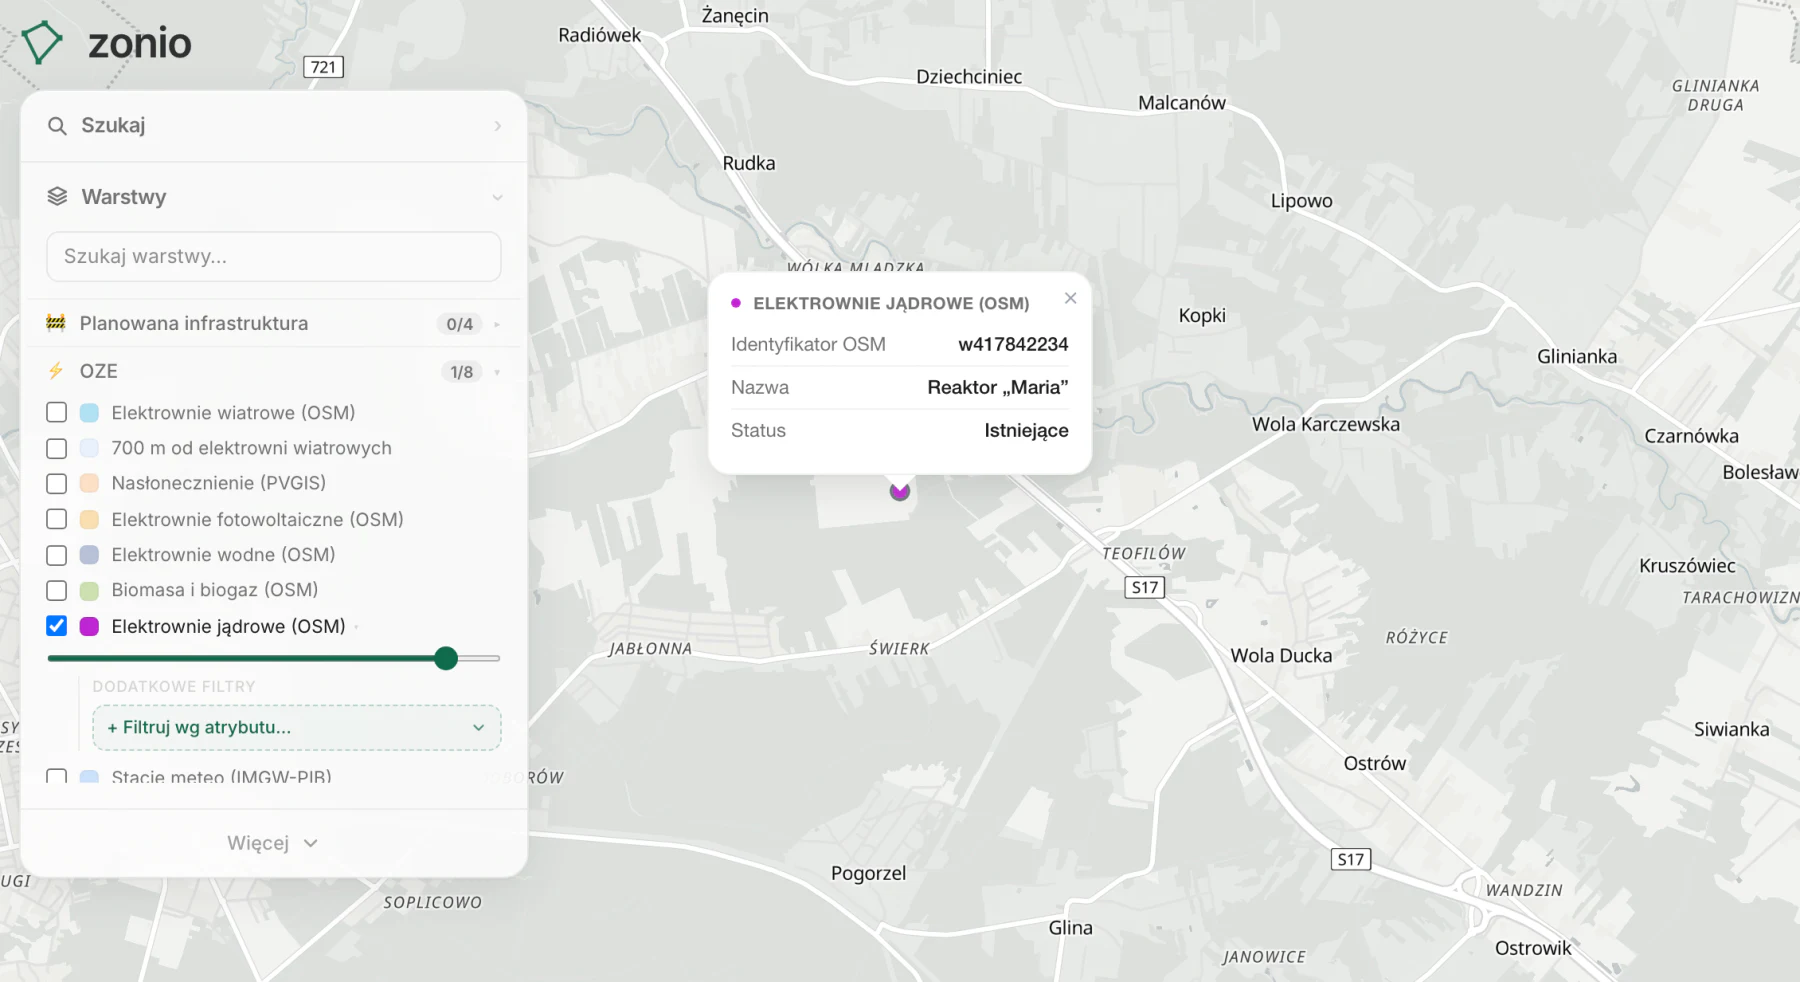Collapse the Warstwy panel chevron
This screenshot has height=982, width=1800.
click(x=497, y=198)
